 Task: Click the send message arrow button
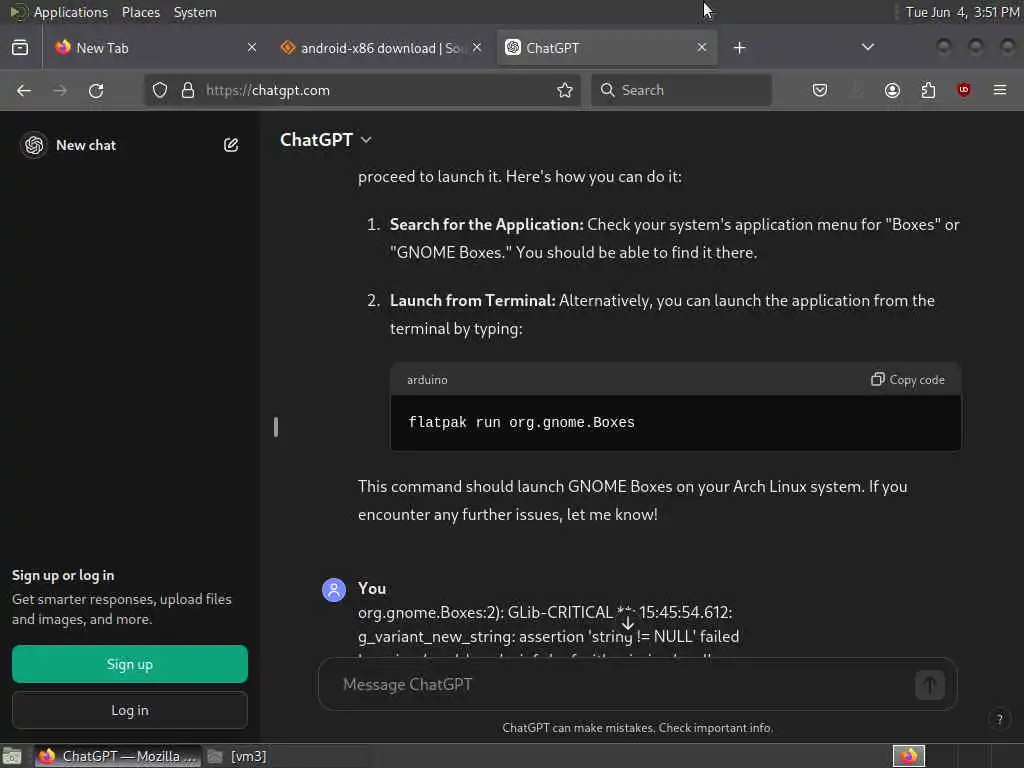point(930,685)
